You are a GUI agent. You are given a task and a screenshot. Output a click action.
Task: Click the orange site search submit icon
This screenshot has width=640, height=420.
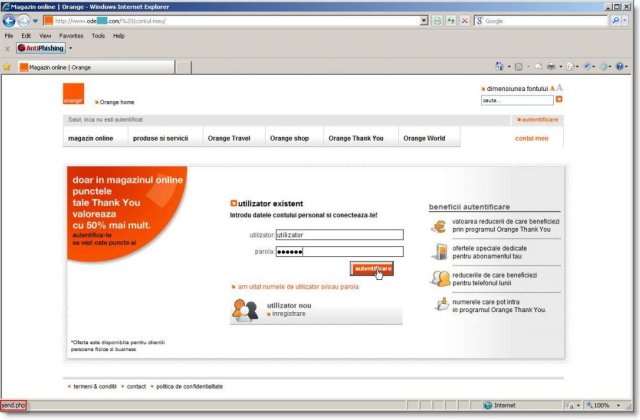click(x=559, y=99)
